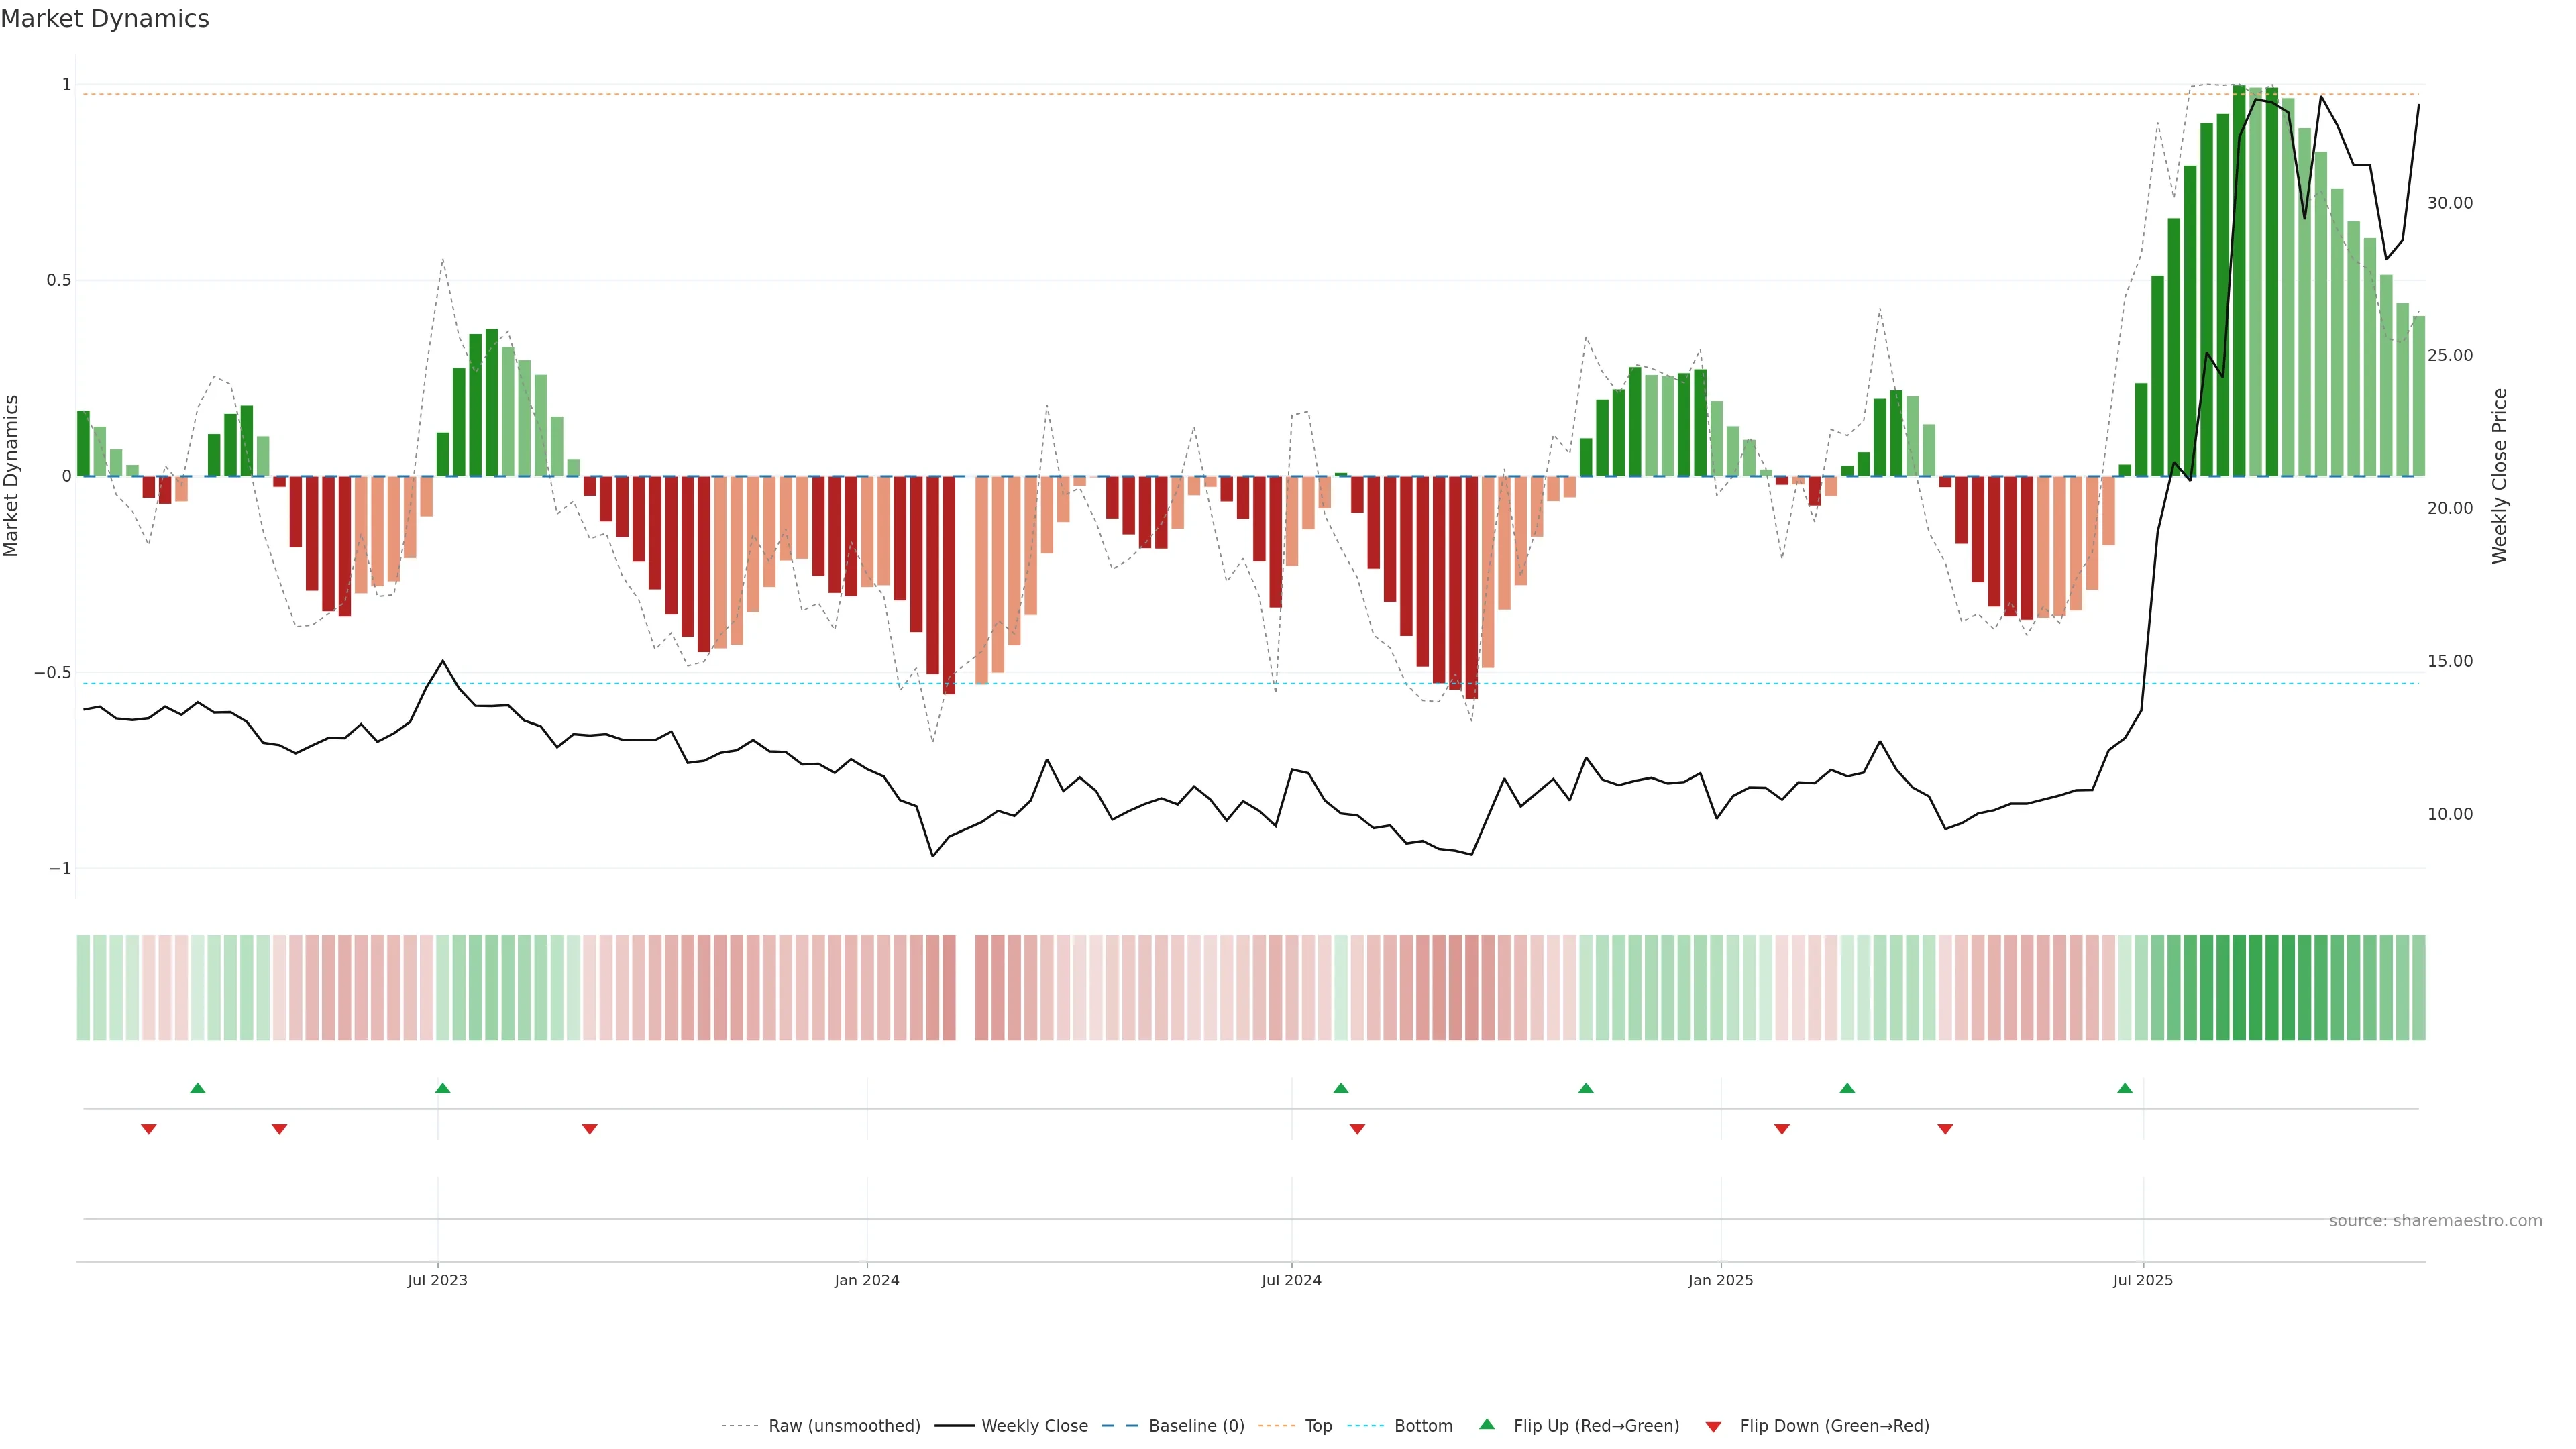Click the last red flip-down triangle marker
Screen dimensions: 2576x1449
coord(1945,1129)
